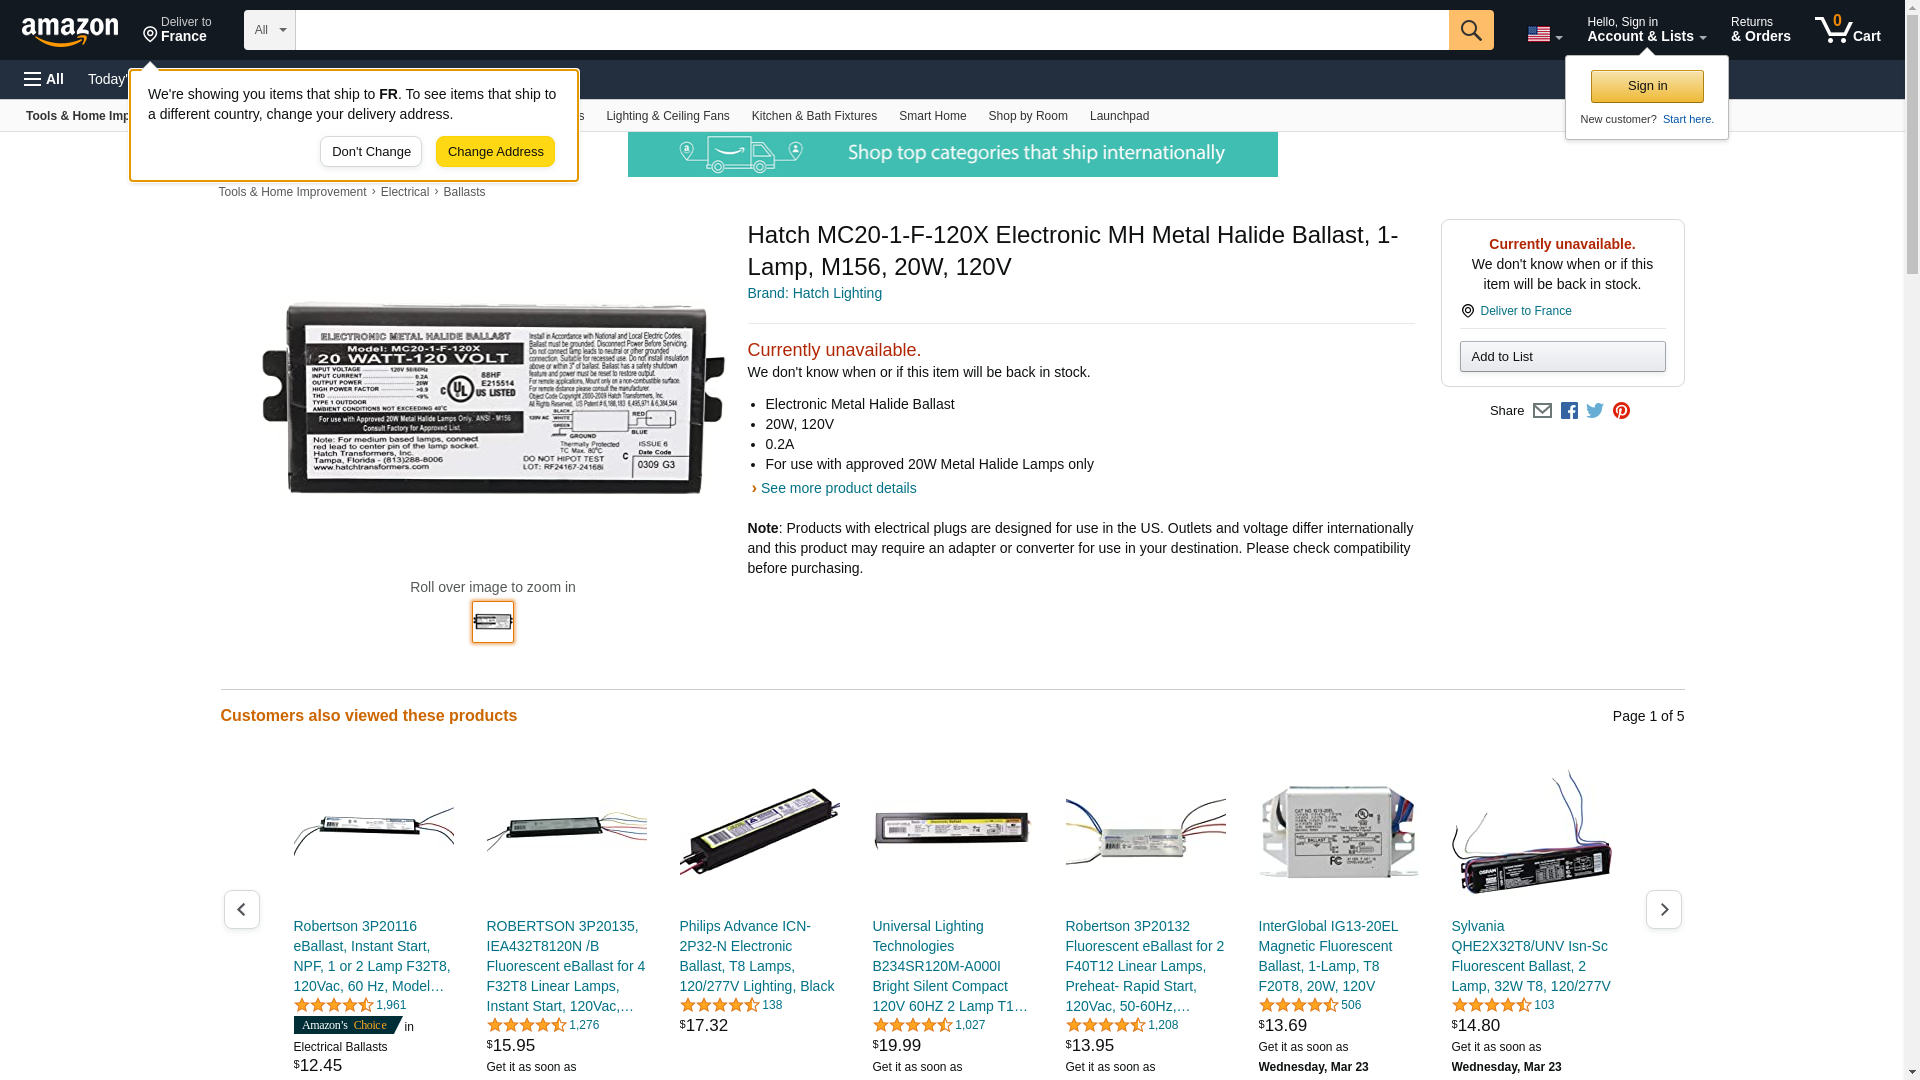Share via email envelope icon
Image resolution: width=1920 pixels, height=1080 pixels.
click(1542, 411)
